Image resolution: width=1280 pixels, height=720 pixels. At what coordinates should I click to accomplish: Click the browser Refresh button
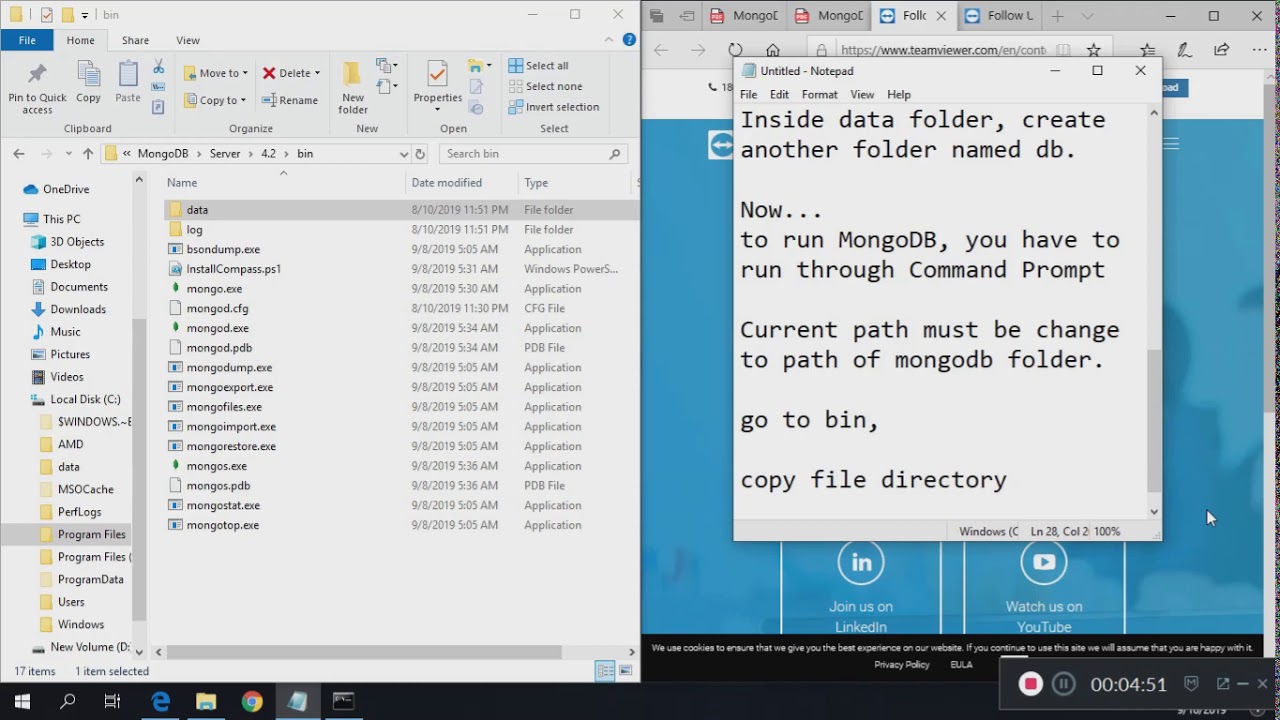click(x=735, y=50)
